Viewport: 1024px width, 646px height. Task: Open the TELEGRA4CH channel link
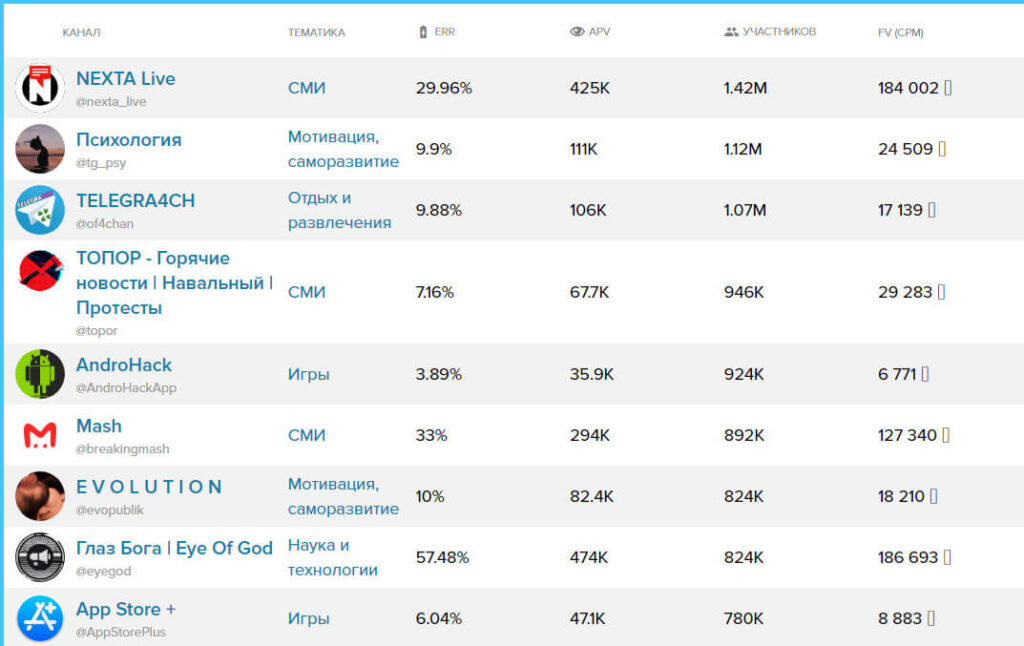pyautogui.click(x=135, y=201)
